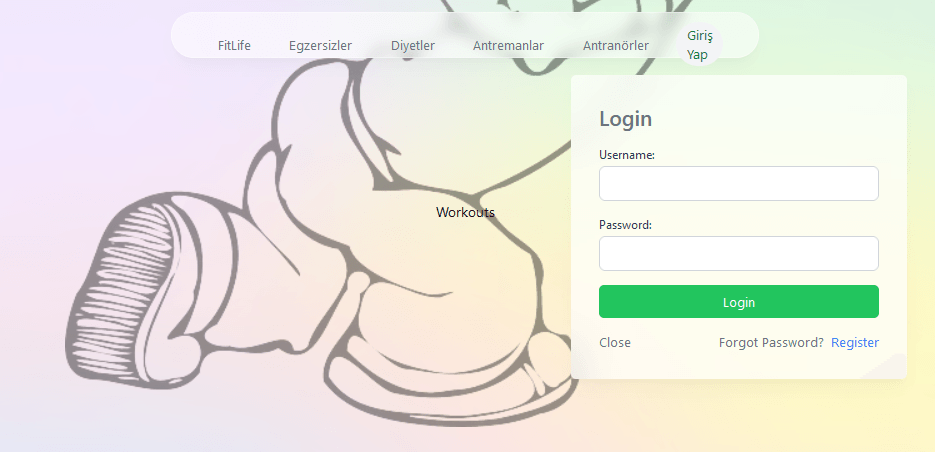The width and height of the screenshot is (935, 452).
Task: Go to the Egzersizler page
Action: point(320,46)
